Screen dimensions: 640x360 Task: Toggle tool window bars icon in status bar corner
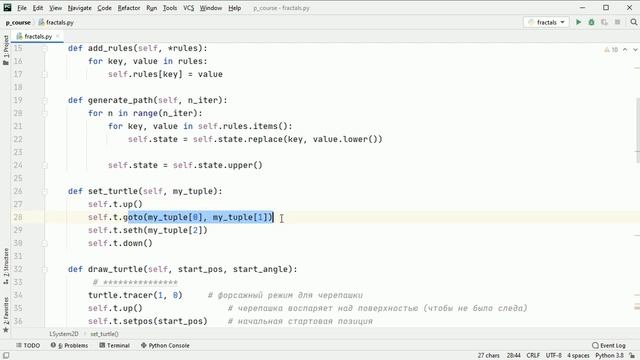click(6, 356)
